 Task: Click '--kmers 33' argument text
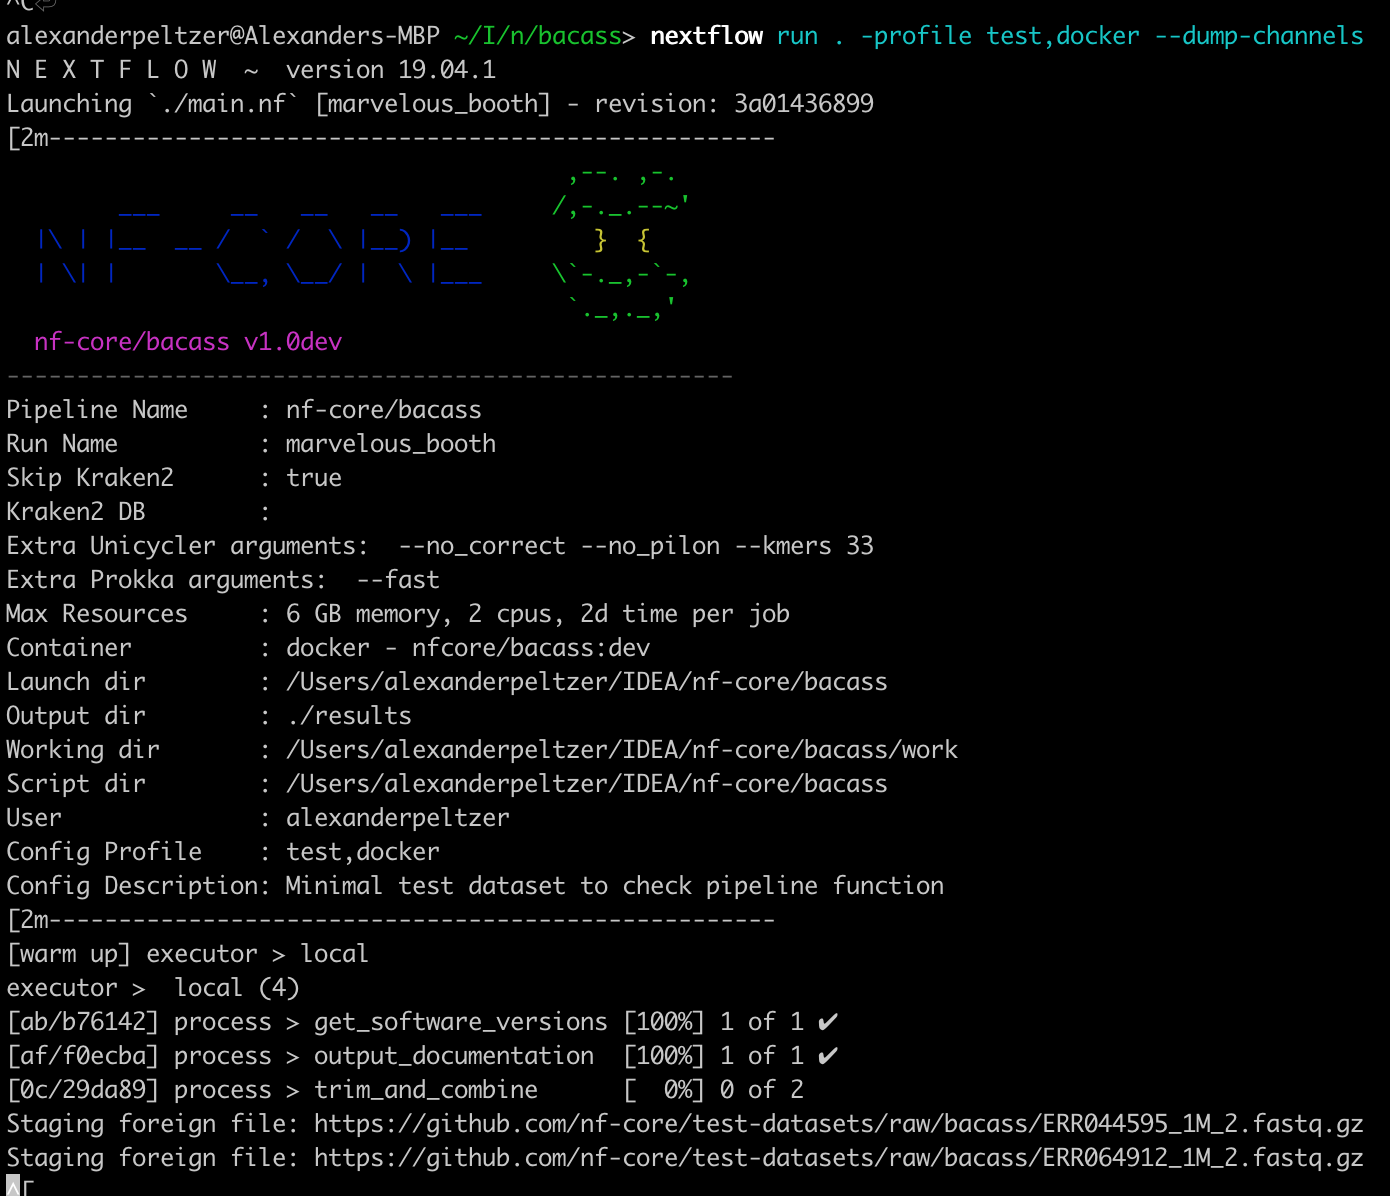pos(804,546)
